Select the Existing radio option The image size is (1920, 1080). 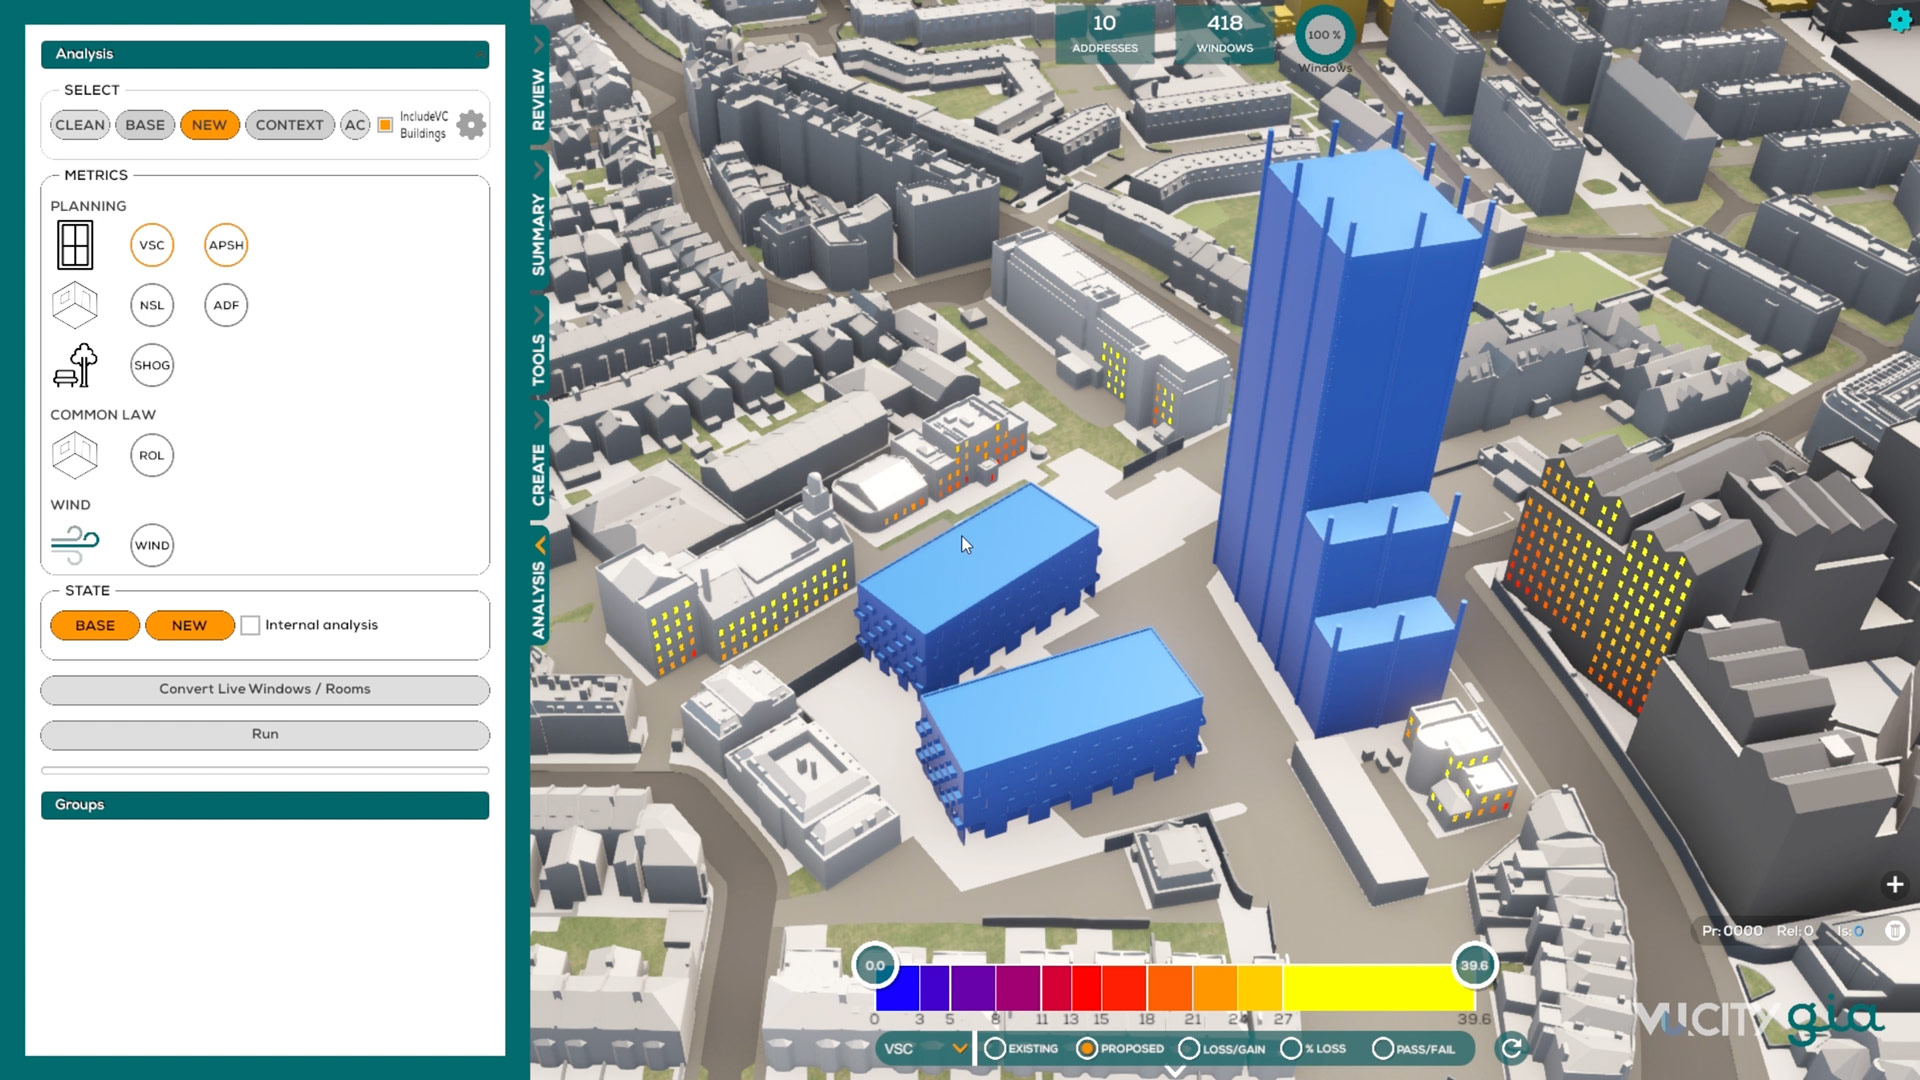pos(995,1048)
